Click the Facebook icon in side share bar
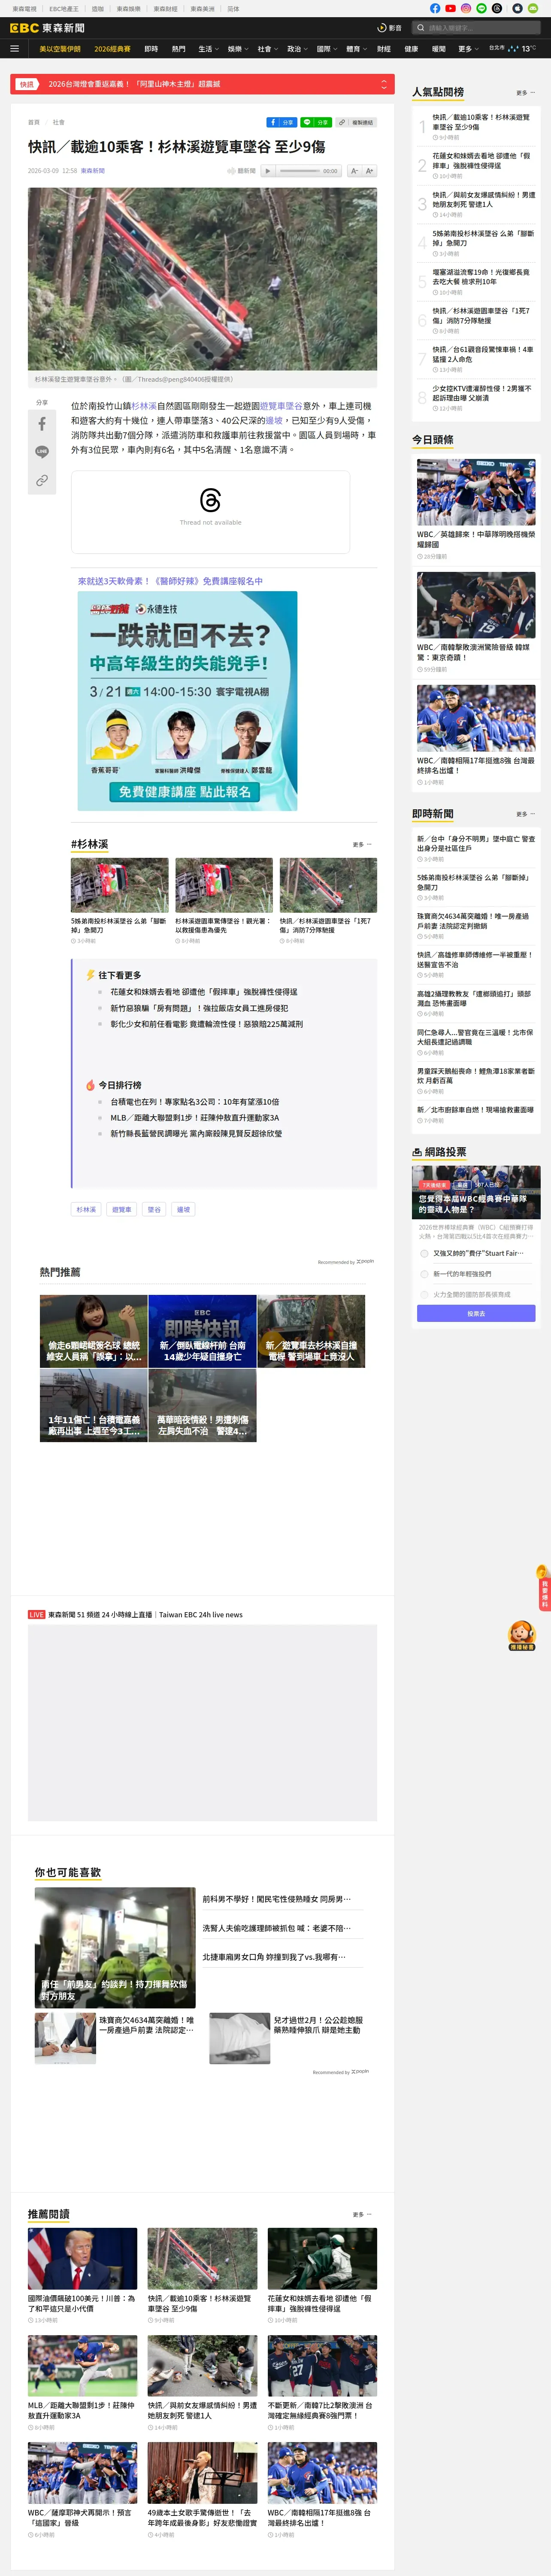Screen dimensions: 551x2576 [x=42, y=424]
